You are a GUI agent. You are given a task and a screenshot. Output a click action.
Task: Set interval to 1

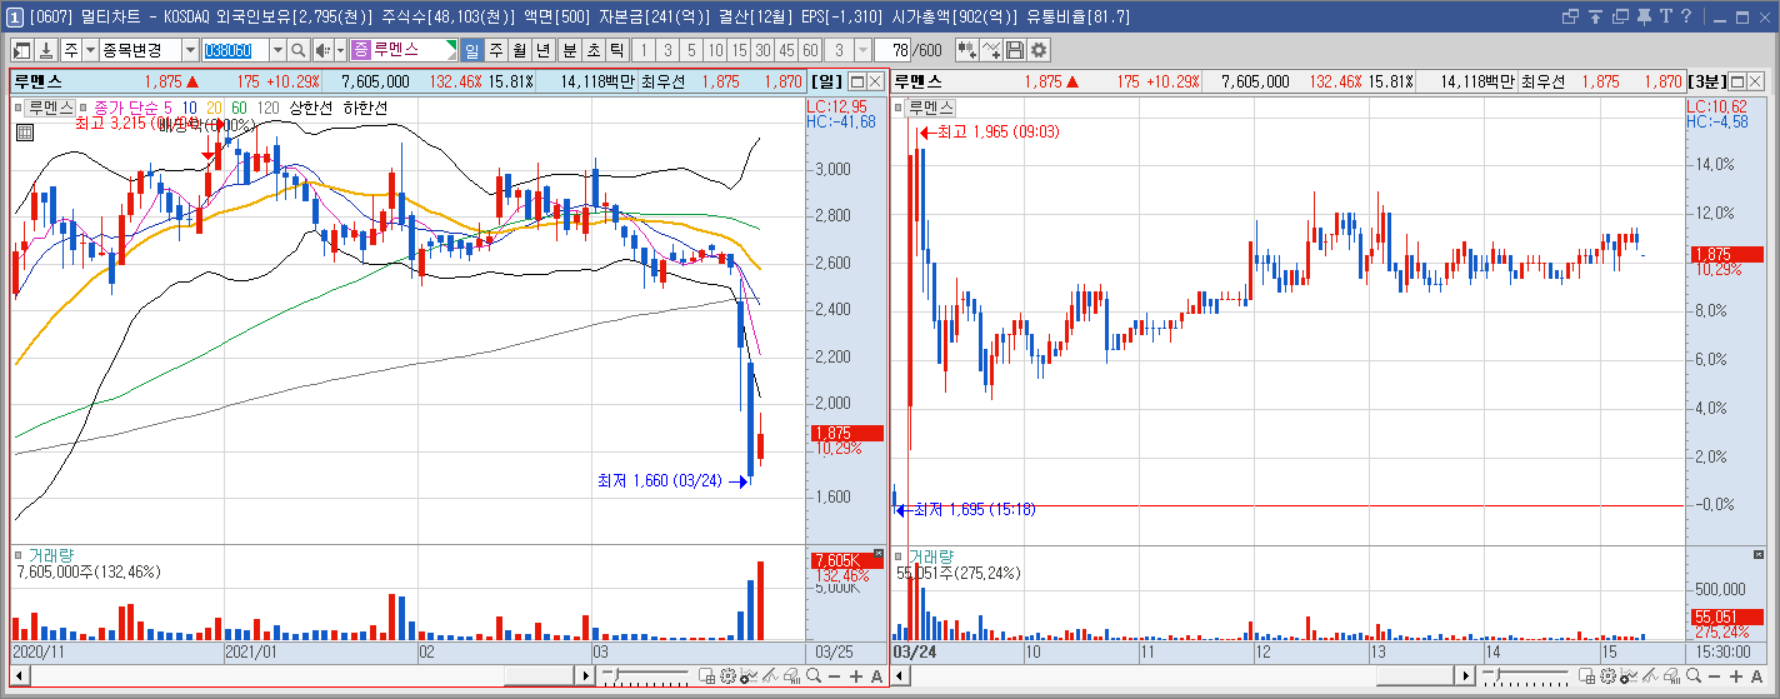click(644, 50)
